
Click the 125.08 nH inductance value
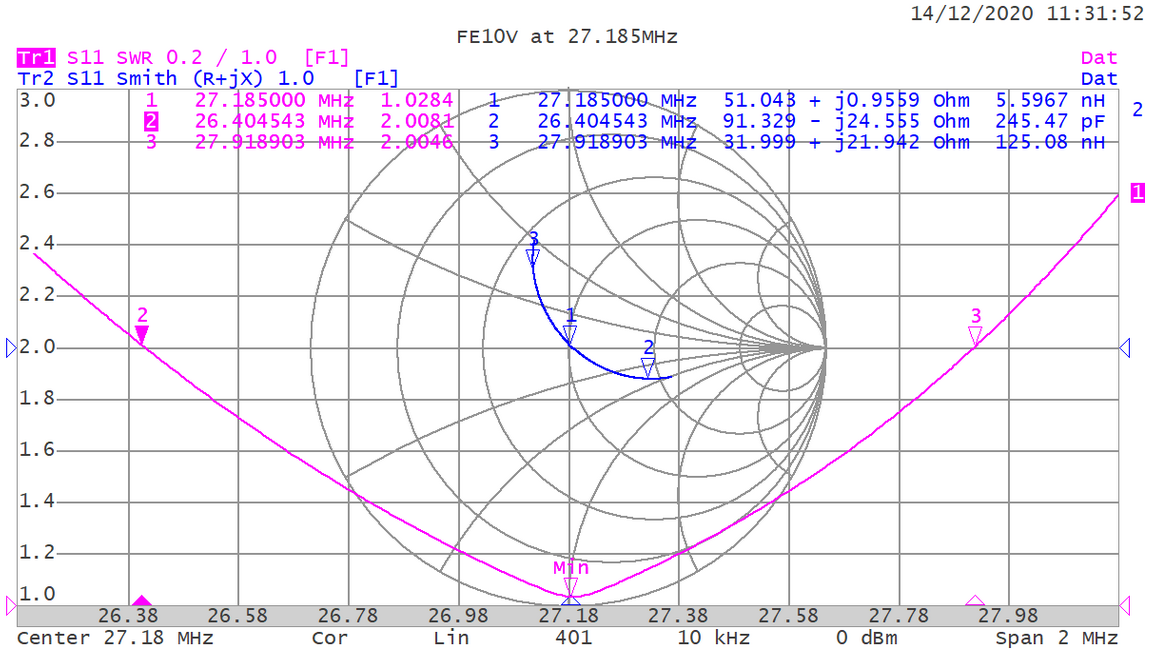[1050, 142]
